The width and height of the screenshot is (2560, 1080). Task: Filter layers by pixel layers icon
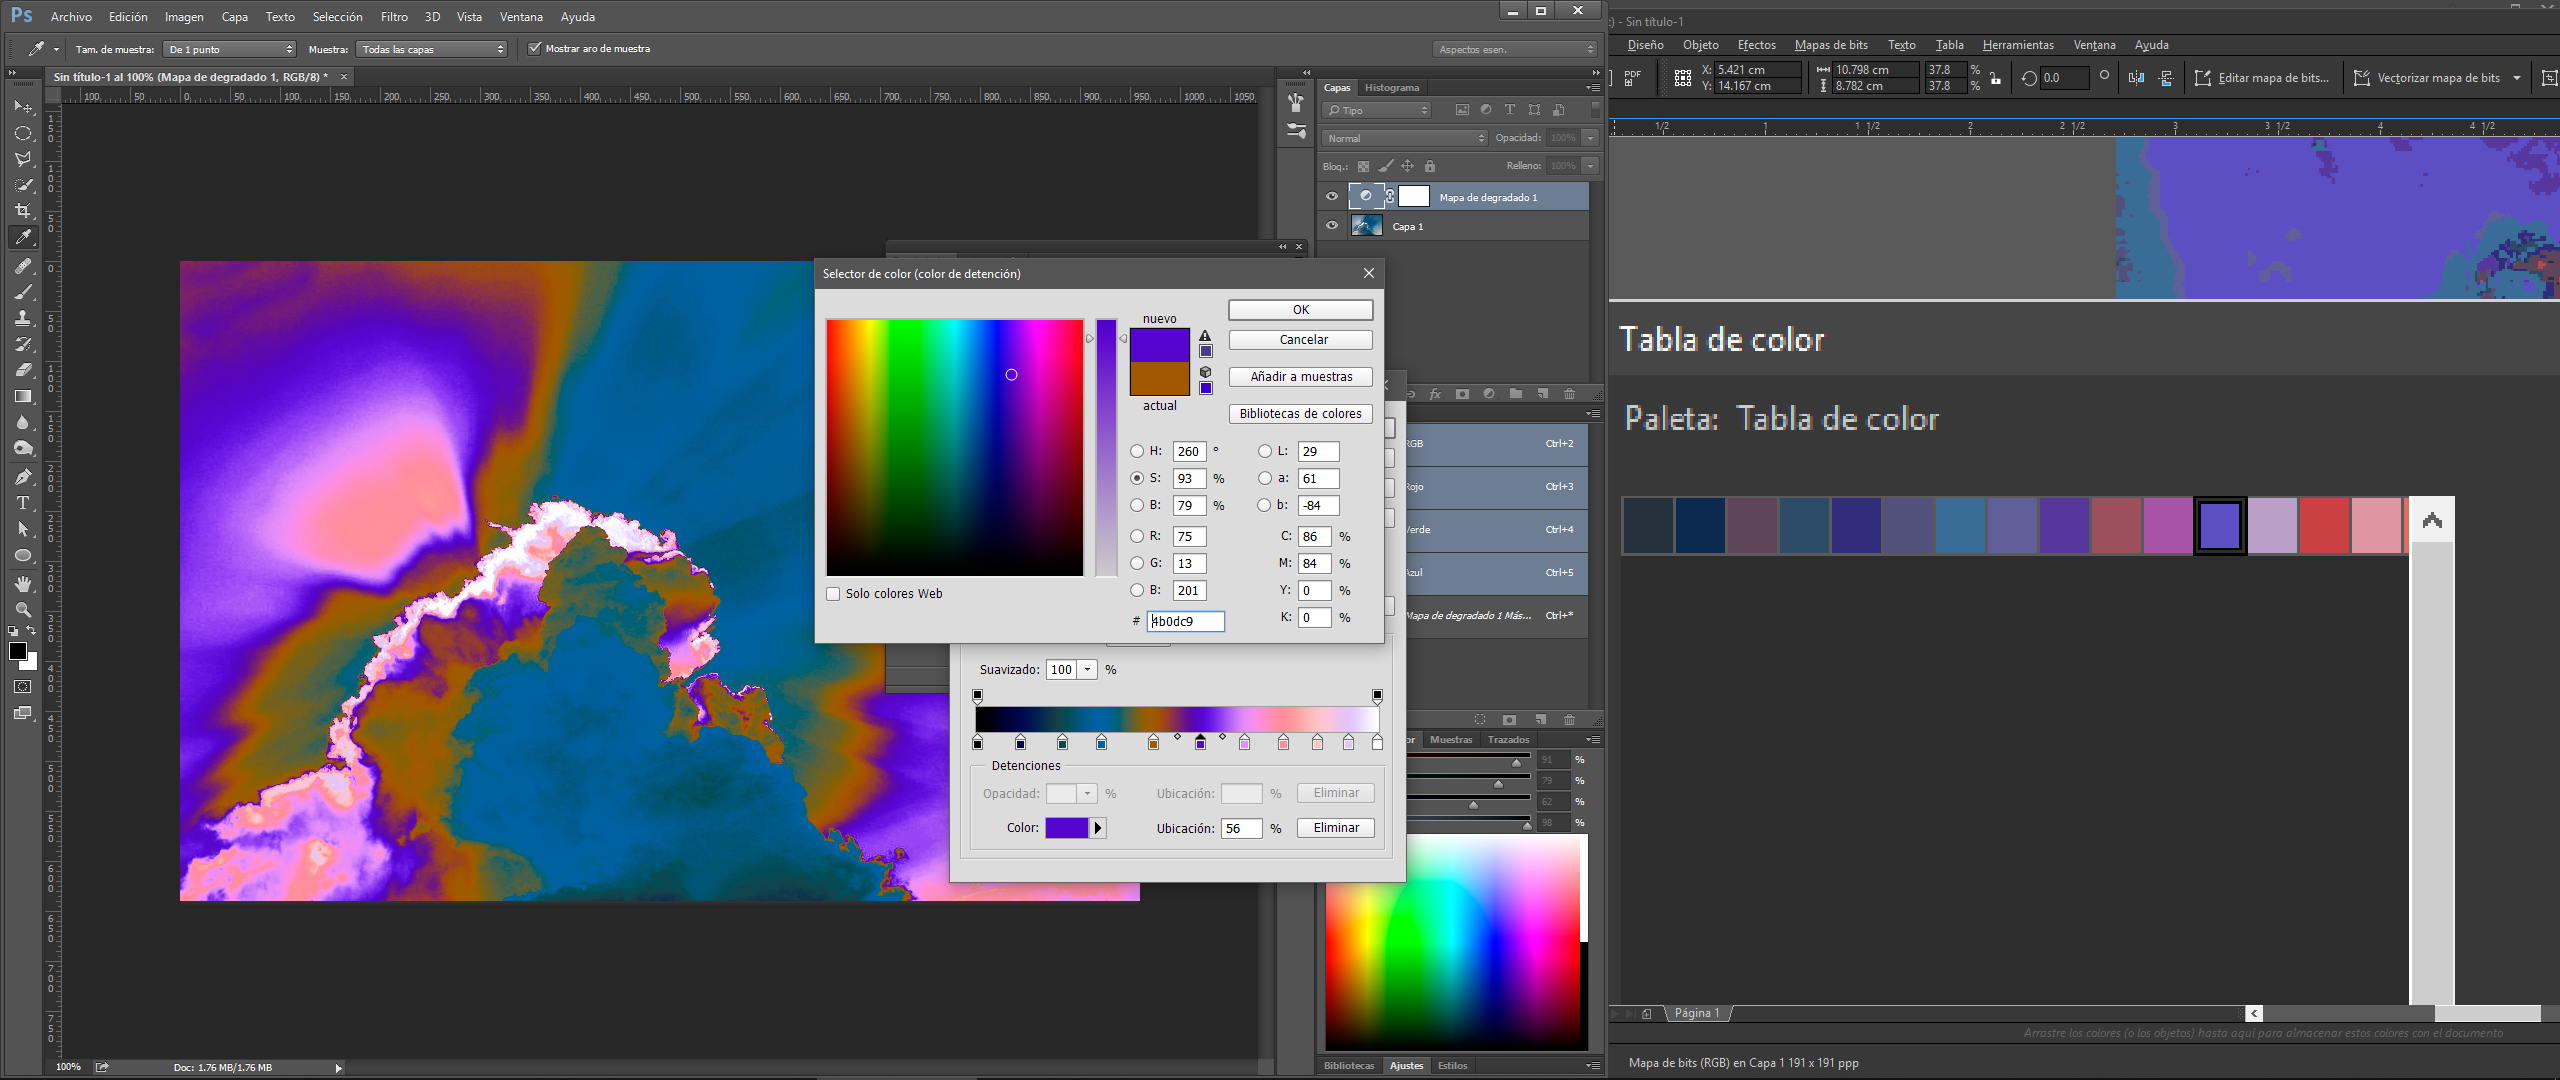[1462, 110]
